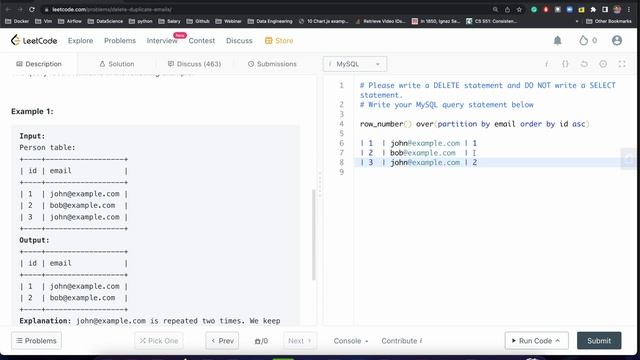
Task: Open the Submissions tab
Action: [x=272, y=64]
